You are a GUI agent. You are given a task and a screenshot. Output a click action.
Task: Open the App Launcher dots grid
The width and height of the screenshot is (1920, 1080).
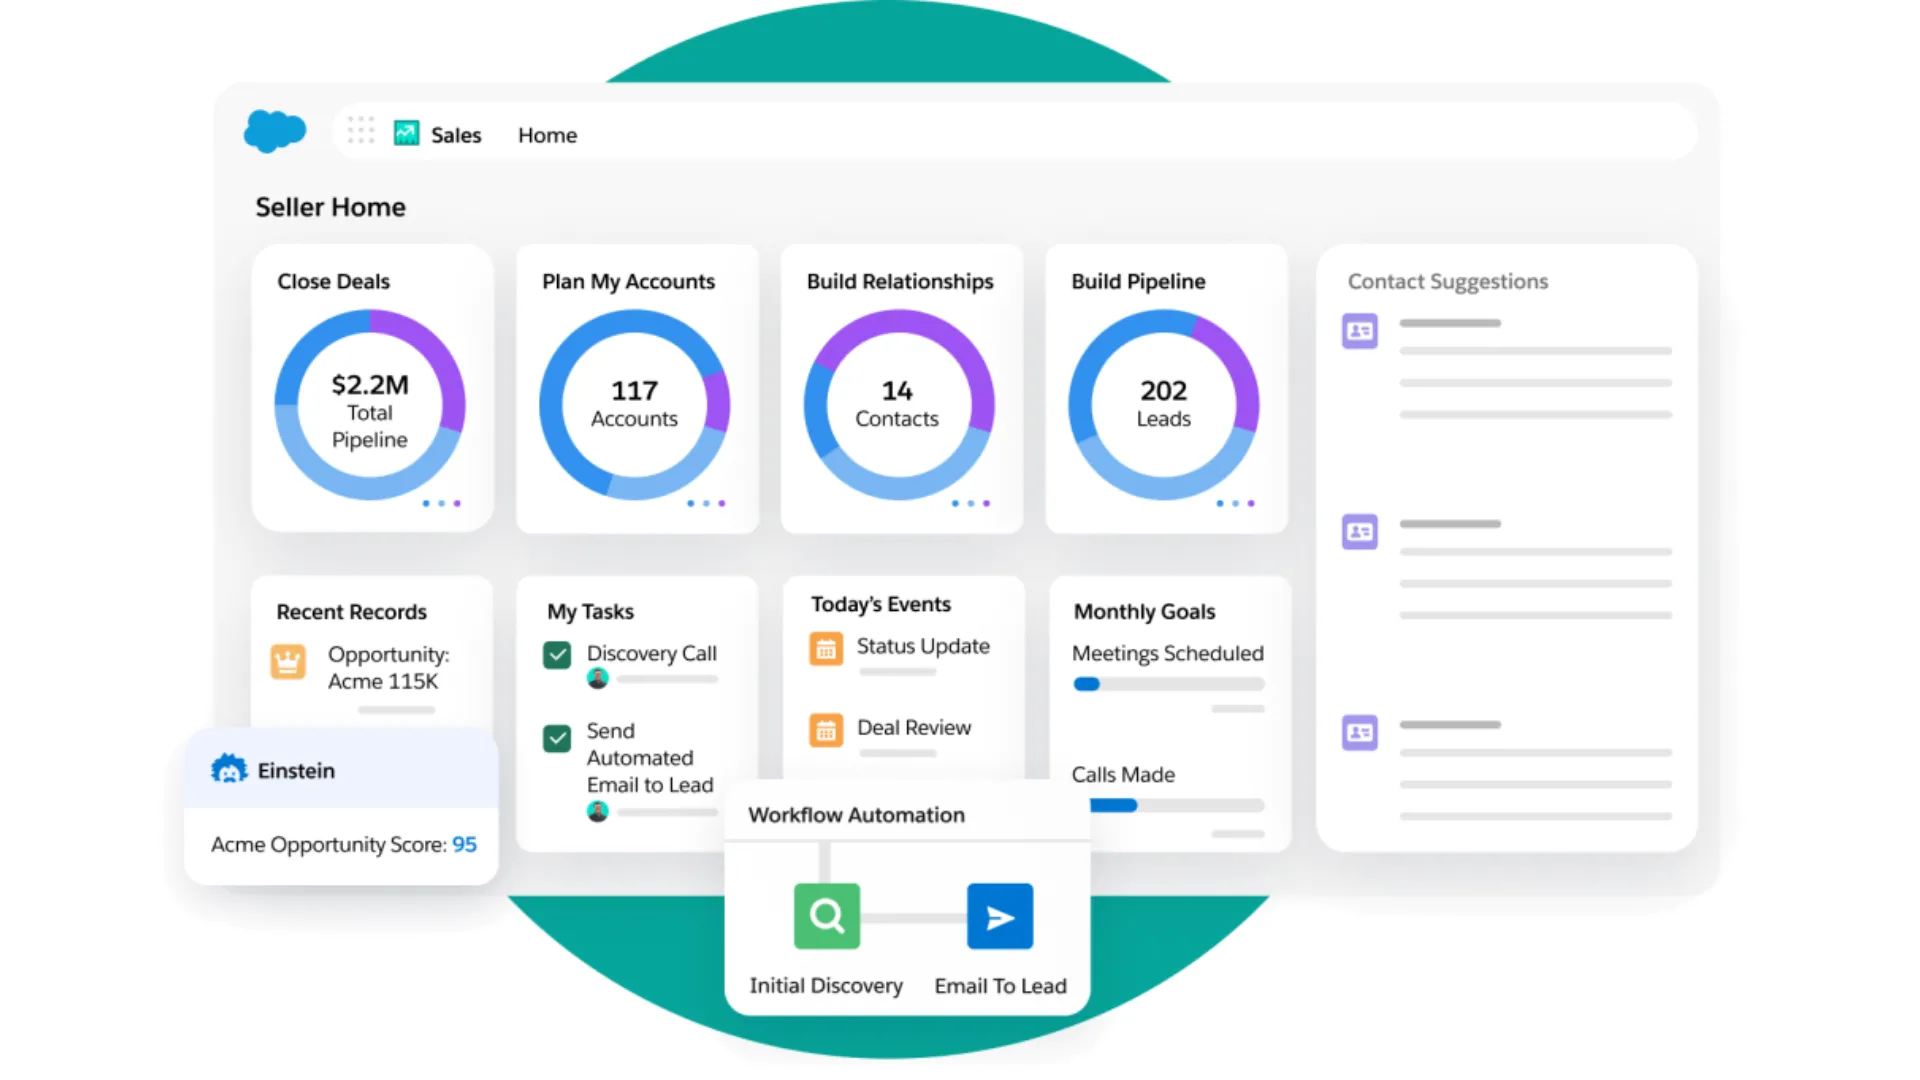click(x=361, y=131)
